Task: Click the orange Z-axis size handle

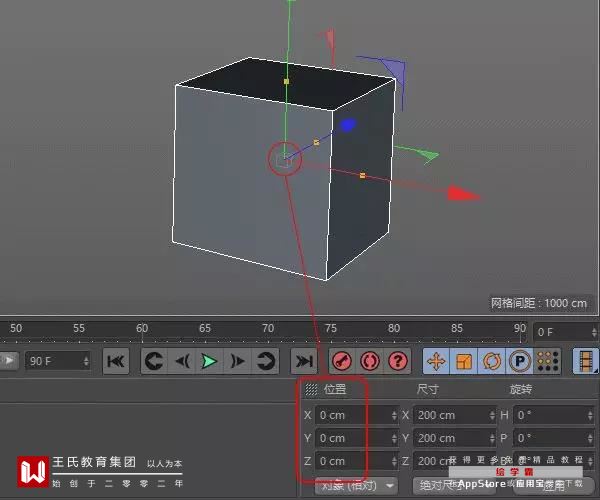Action: tap(316, 142)
